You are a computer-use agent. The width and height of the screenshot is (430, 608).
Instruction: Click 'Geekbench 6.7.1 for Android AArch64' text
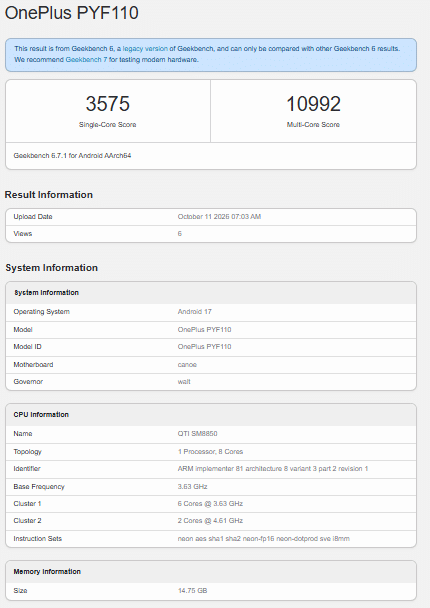tap(72, 155)
